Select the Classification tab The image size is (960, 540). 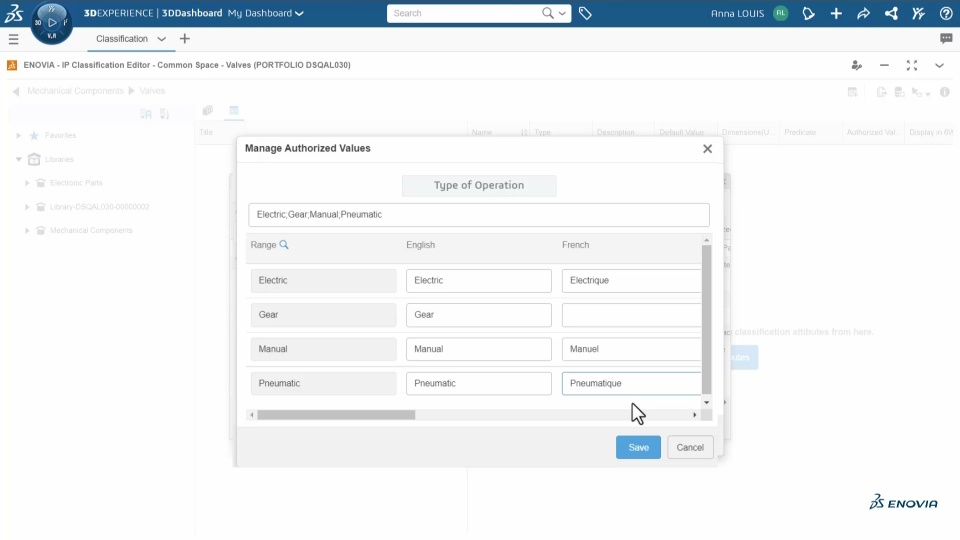(x=122, y=39)
